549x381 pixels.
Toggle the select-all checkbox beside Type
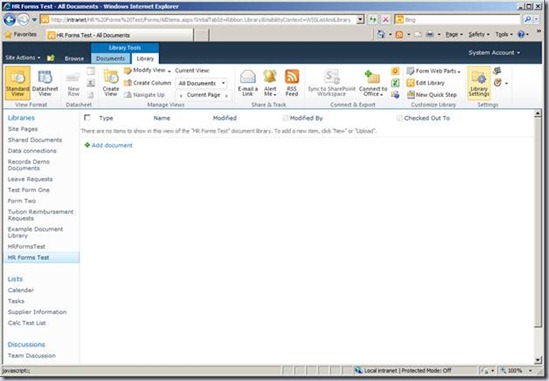[x=87, y=118]
